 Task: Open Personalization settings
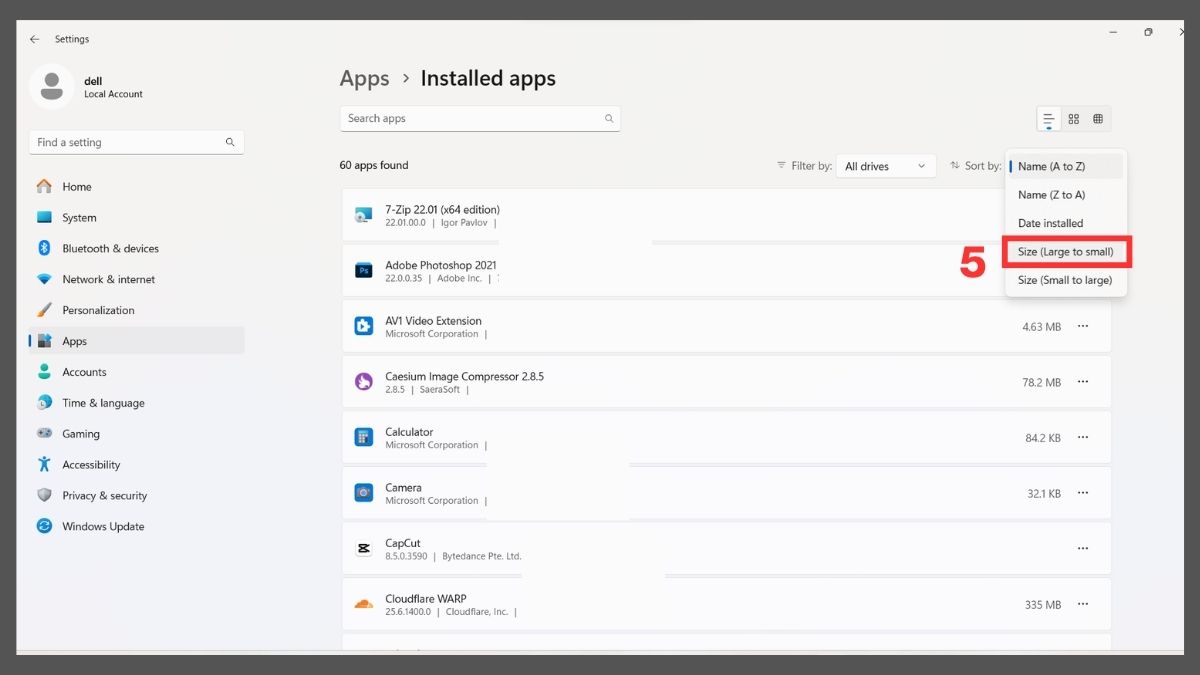click(136, 310)
